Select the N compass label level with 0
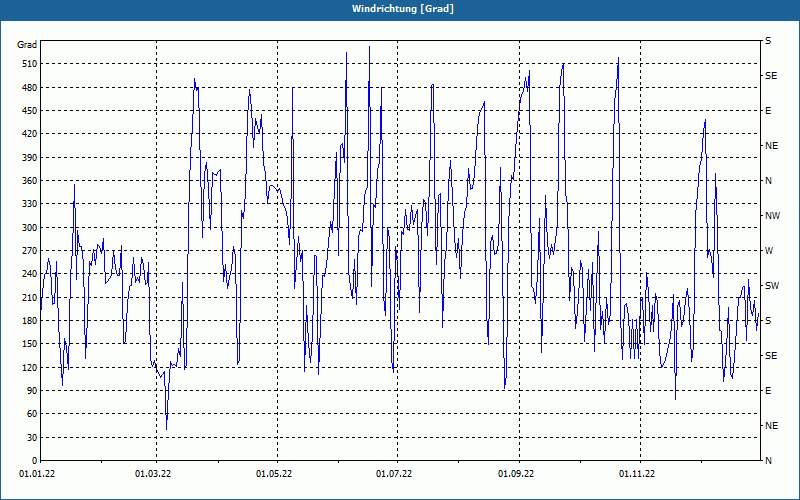Image resolution: width=800 pixels, height=500 pixels. [x=769, y=461]
